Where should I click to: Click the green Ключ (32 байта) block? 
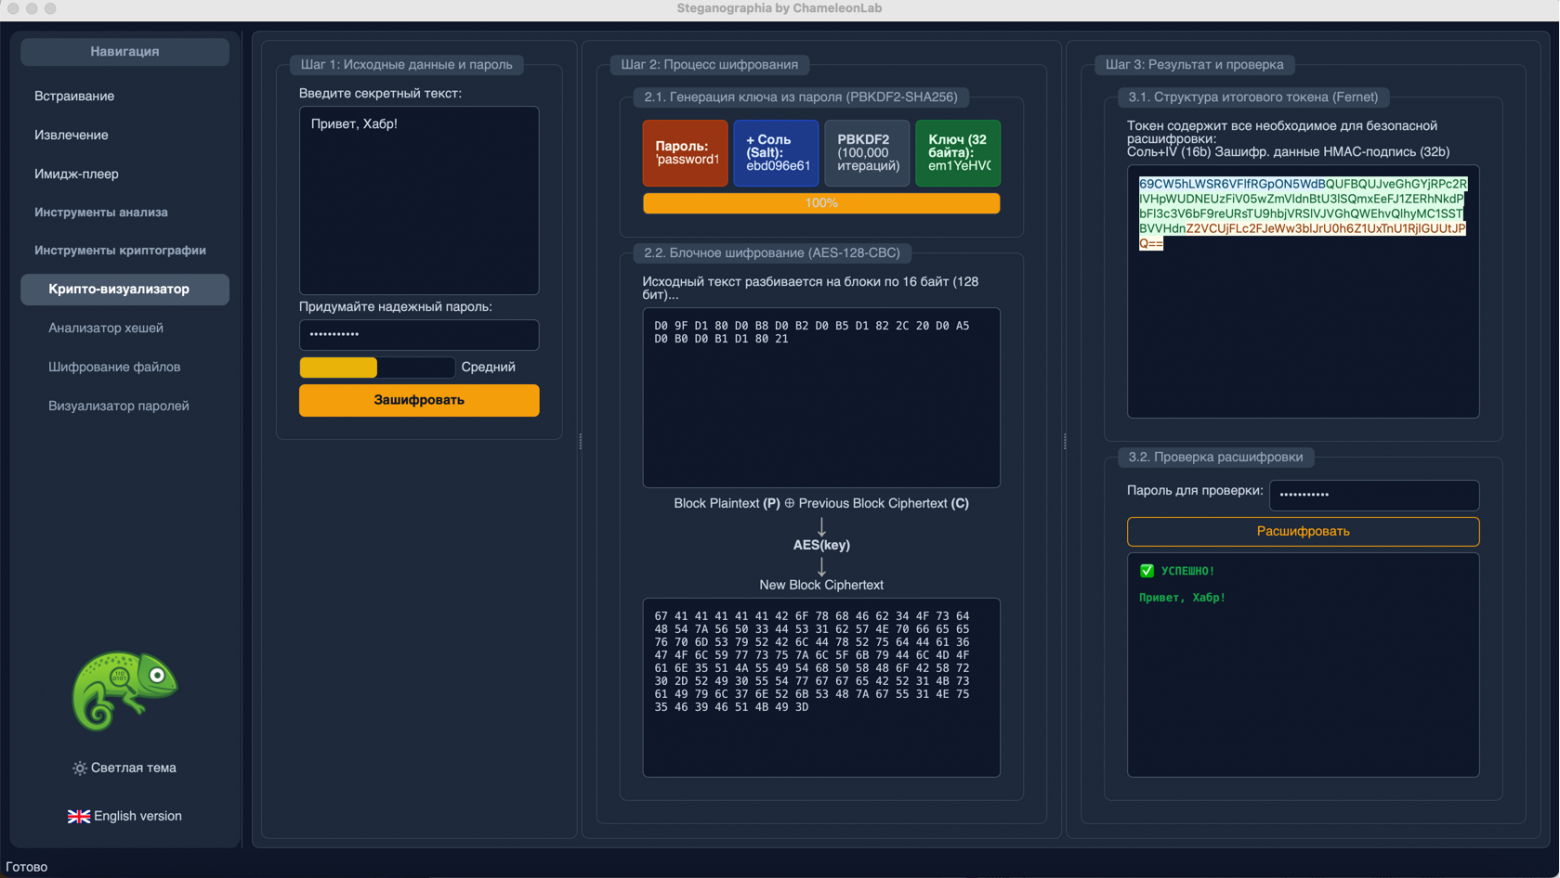click(958, 153)
